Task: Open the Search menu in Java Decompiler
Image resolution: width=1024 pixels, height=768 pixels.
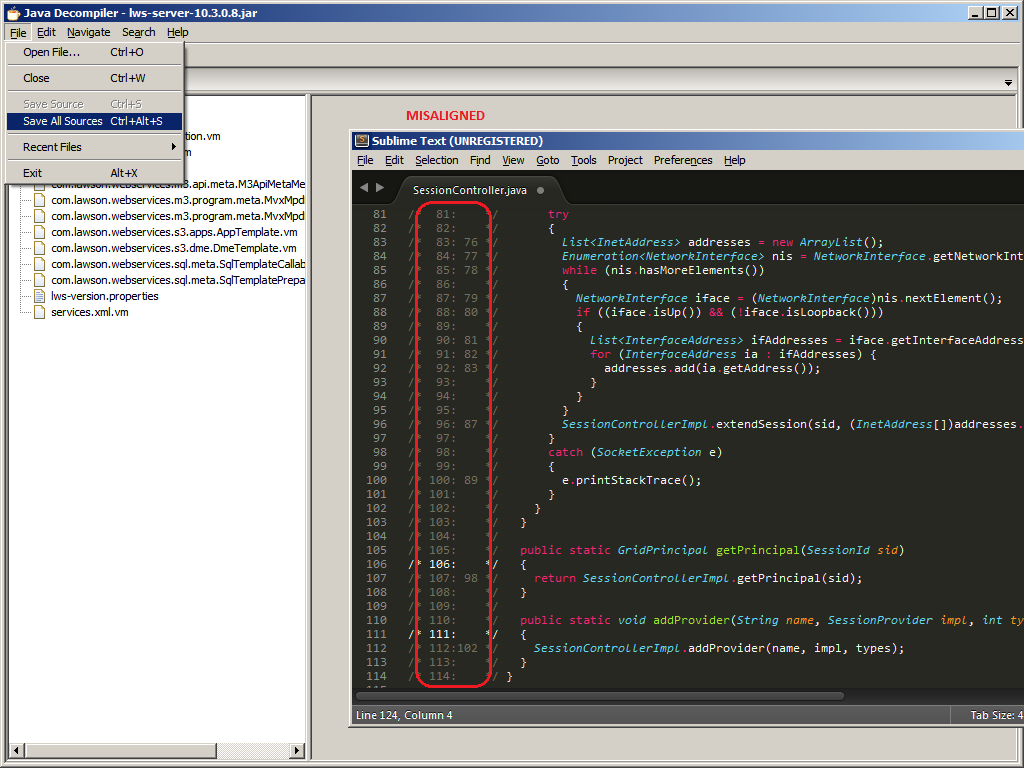Action: (138, 32)
